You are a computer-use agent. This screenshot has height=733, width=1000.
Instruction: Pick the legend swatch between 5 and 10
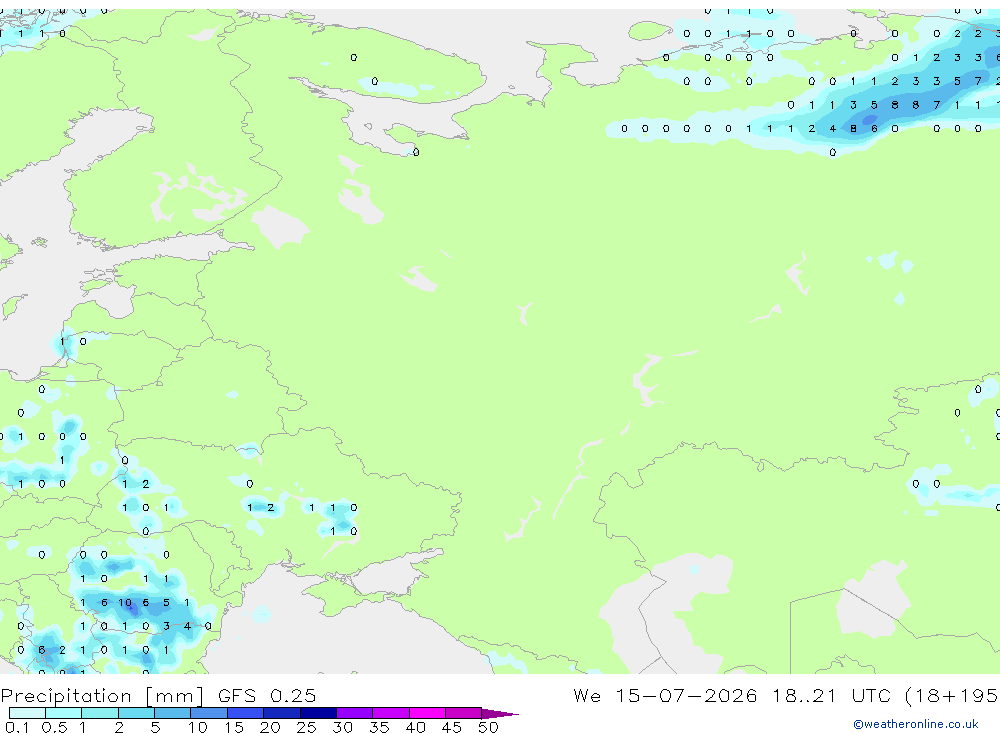click(x=173, y=713)
